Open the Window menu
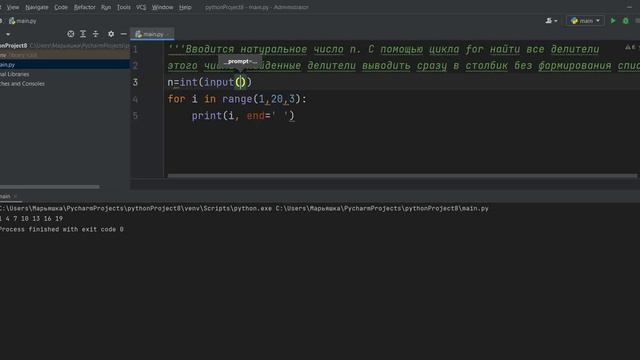Image resolution: width=640 pixels, height=360 pixels. pos(162,7)
